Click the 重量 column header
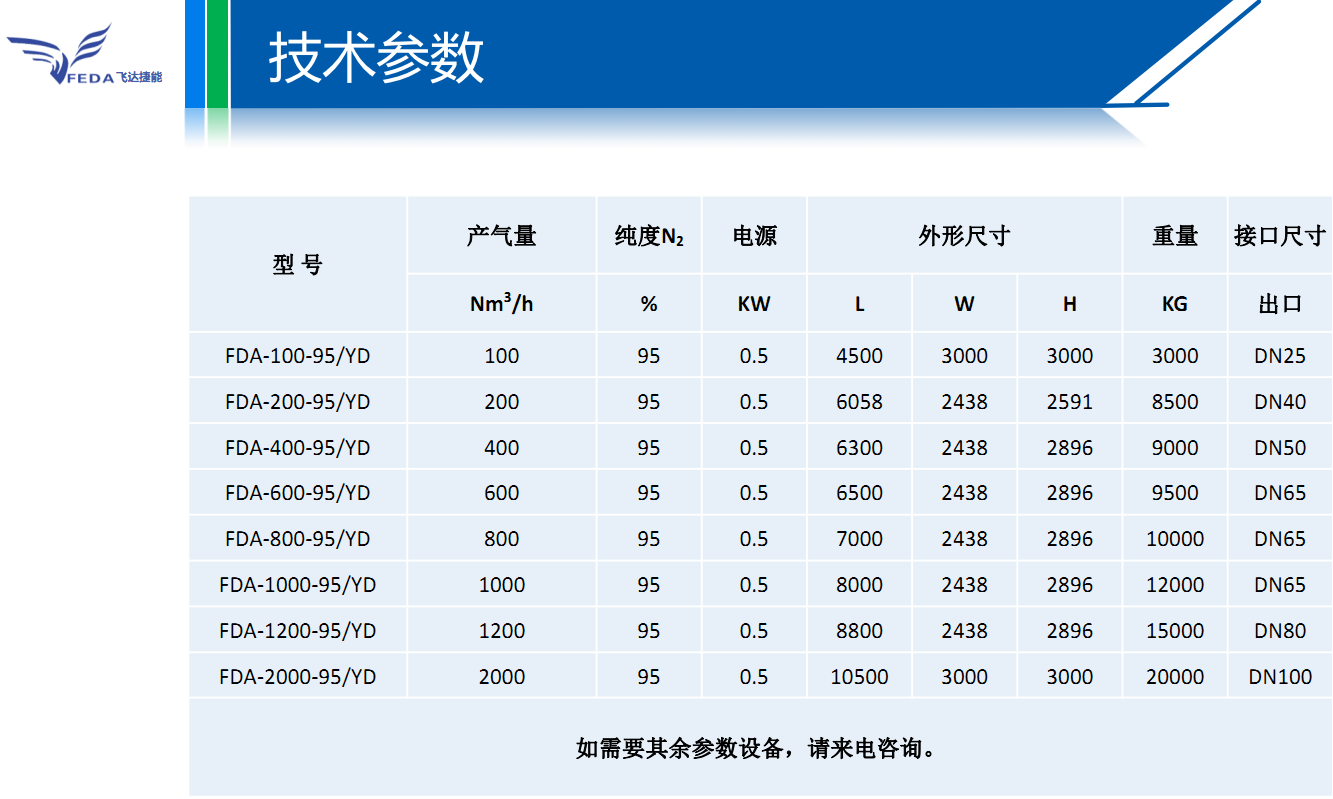This screenshot has height=799, width=1333. pyautogui.click(x=1174, y=236)
